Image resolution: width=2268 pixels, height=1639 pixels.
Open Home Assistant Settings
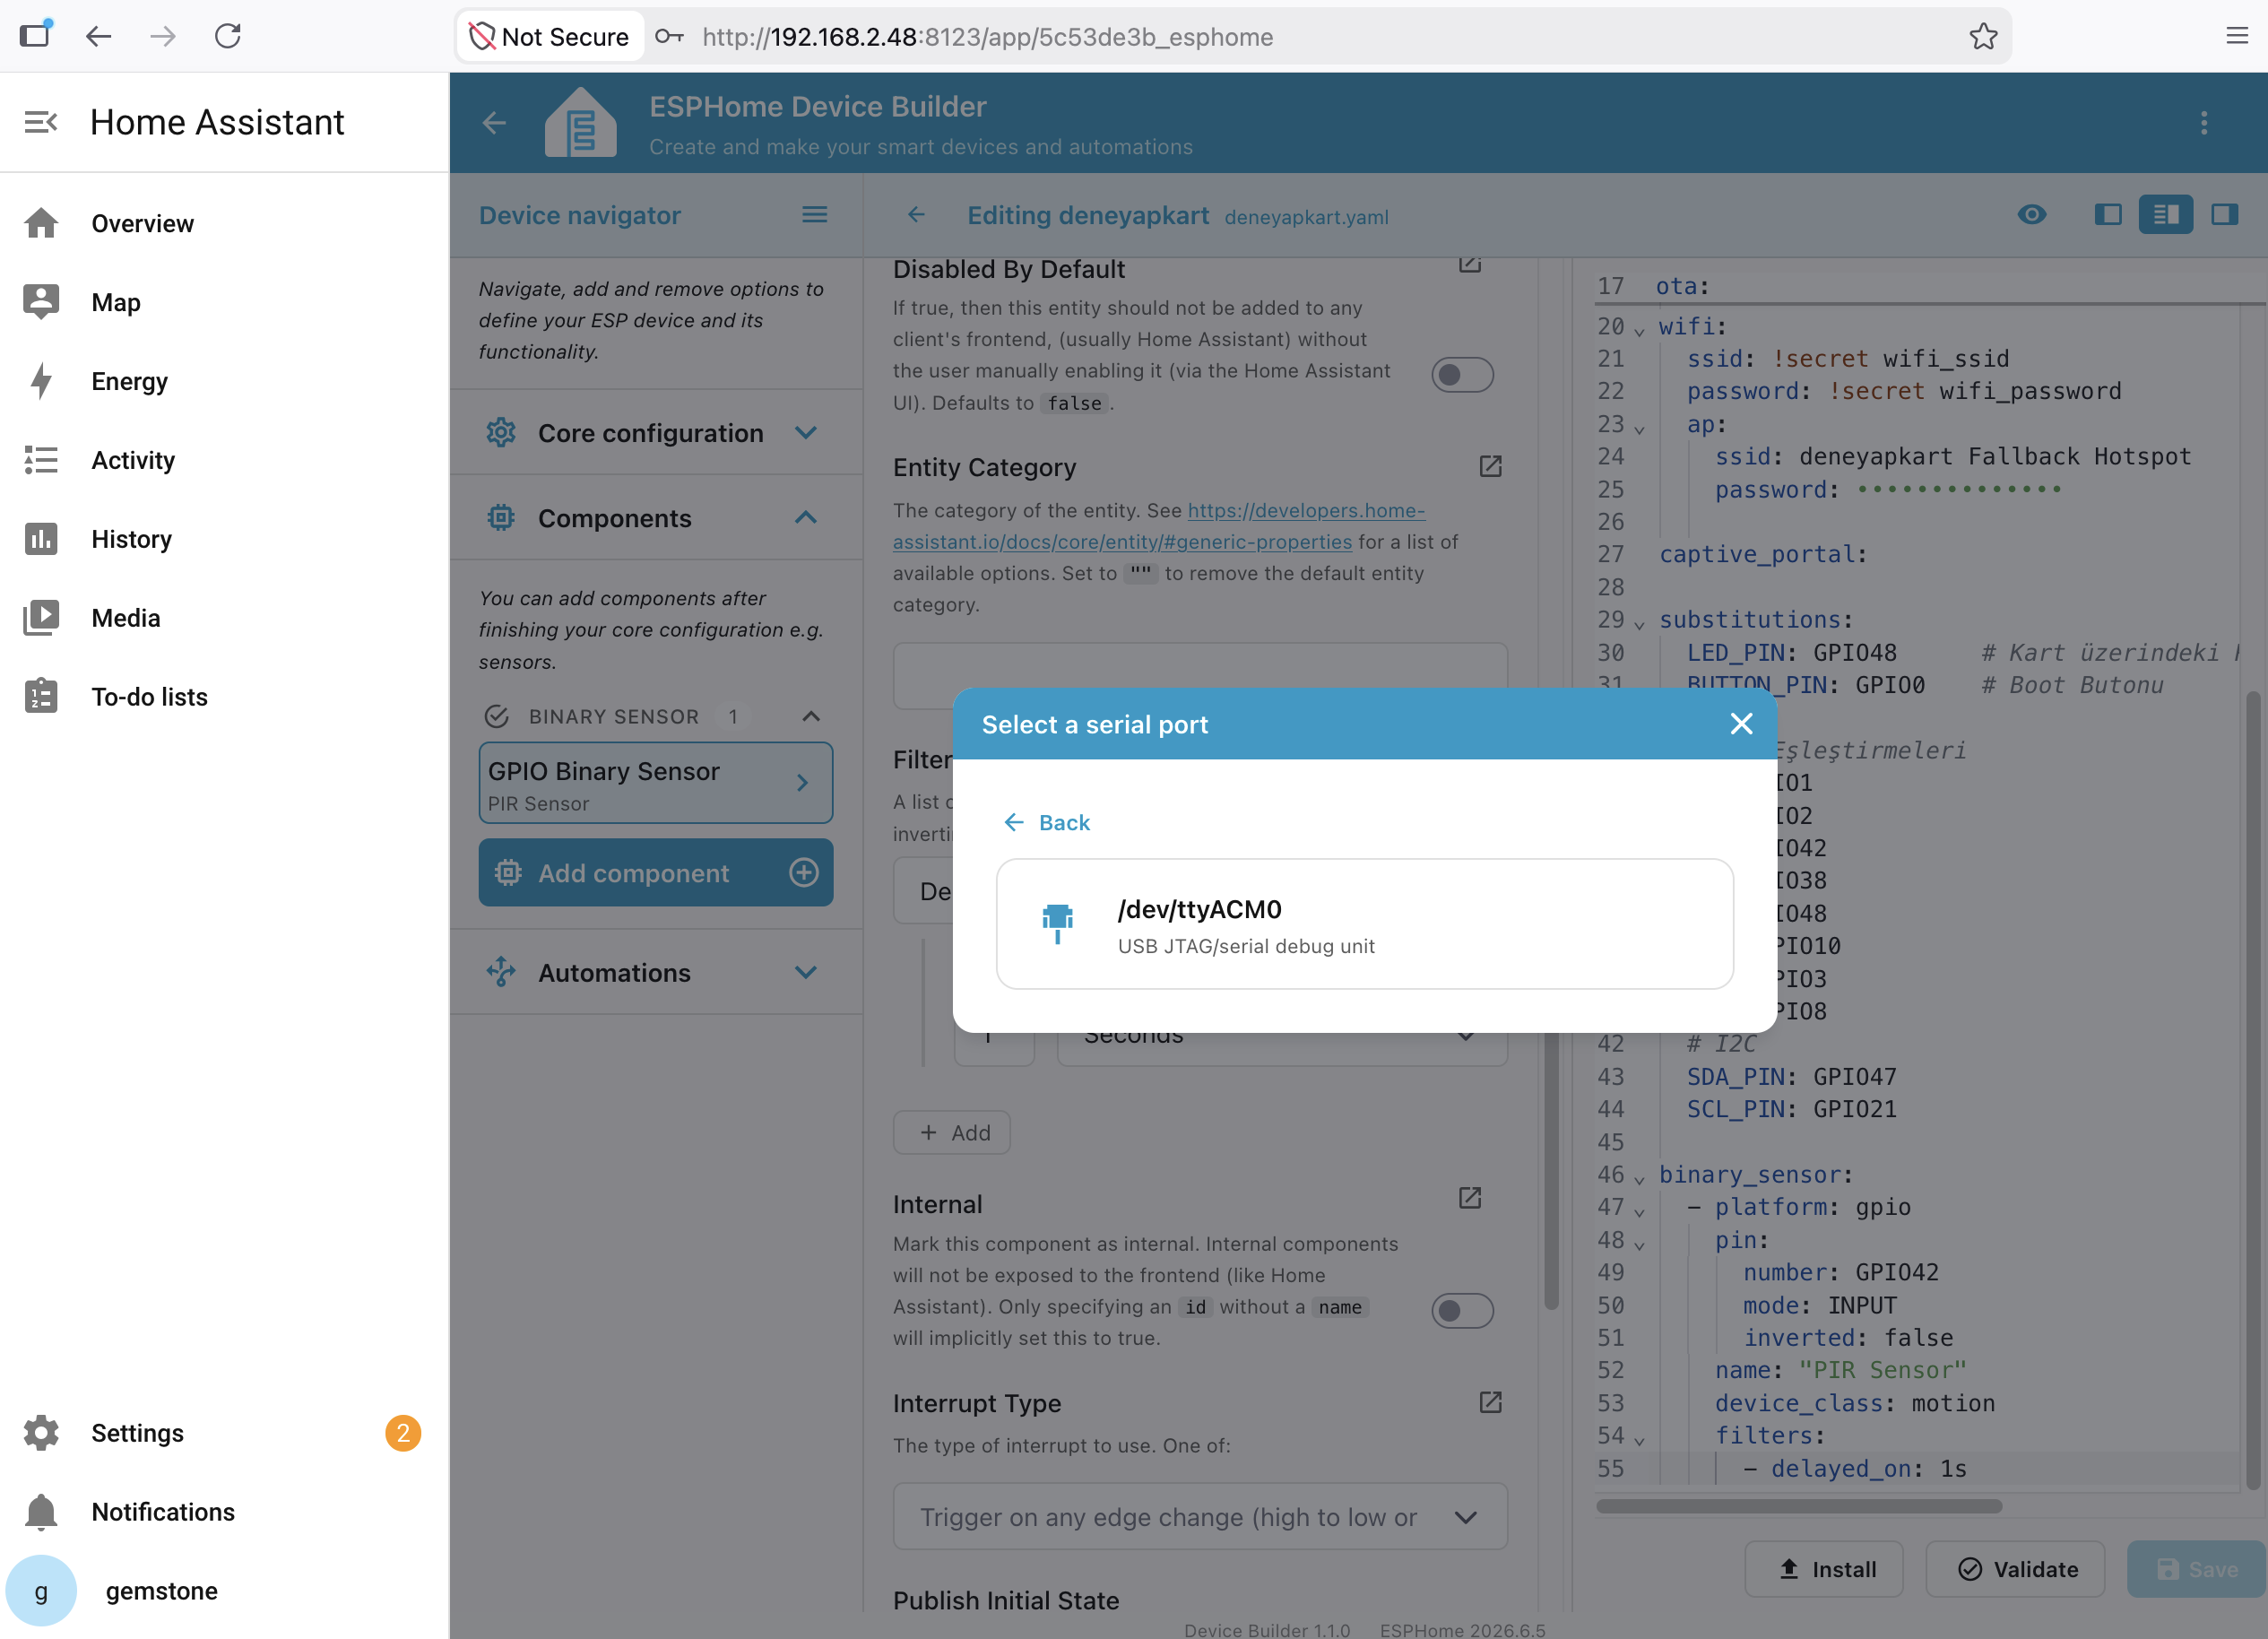coord(224,1433)
